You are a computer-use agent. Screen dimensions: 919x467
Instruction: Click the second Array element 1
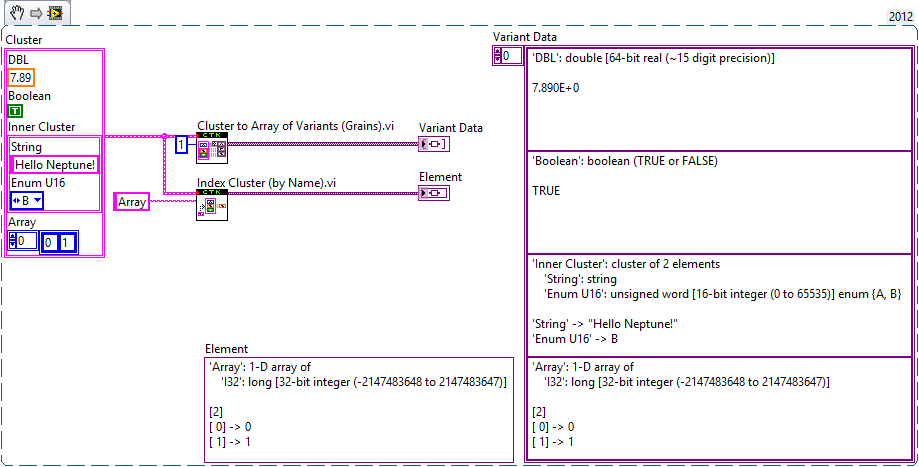click(67, 243)
